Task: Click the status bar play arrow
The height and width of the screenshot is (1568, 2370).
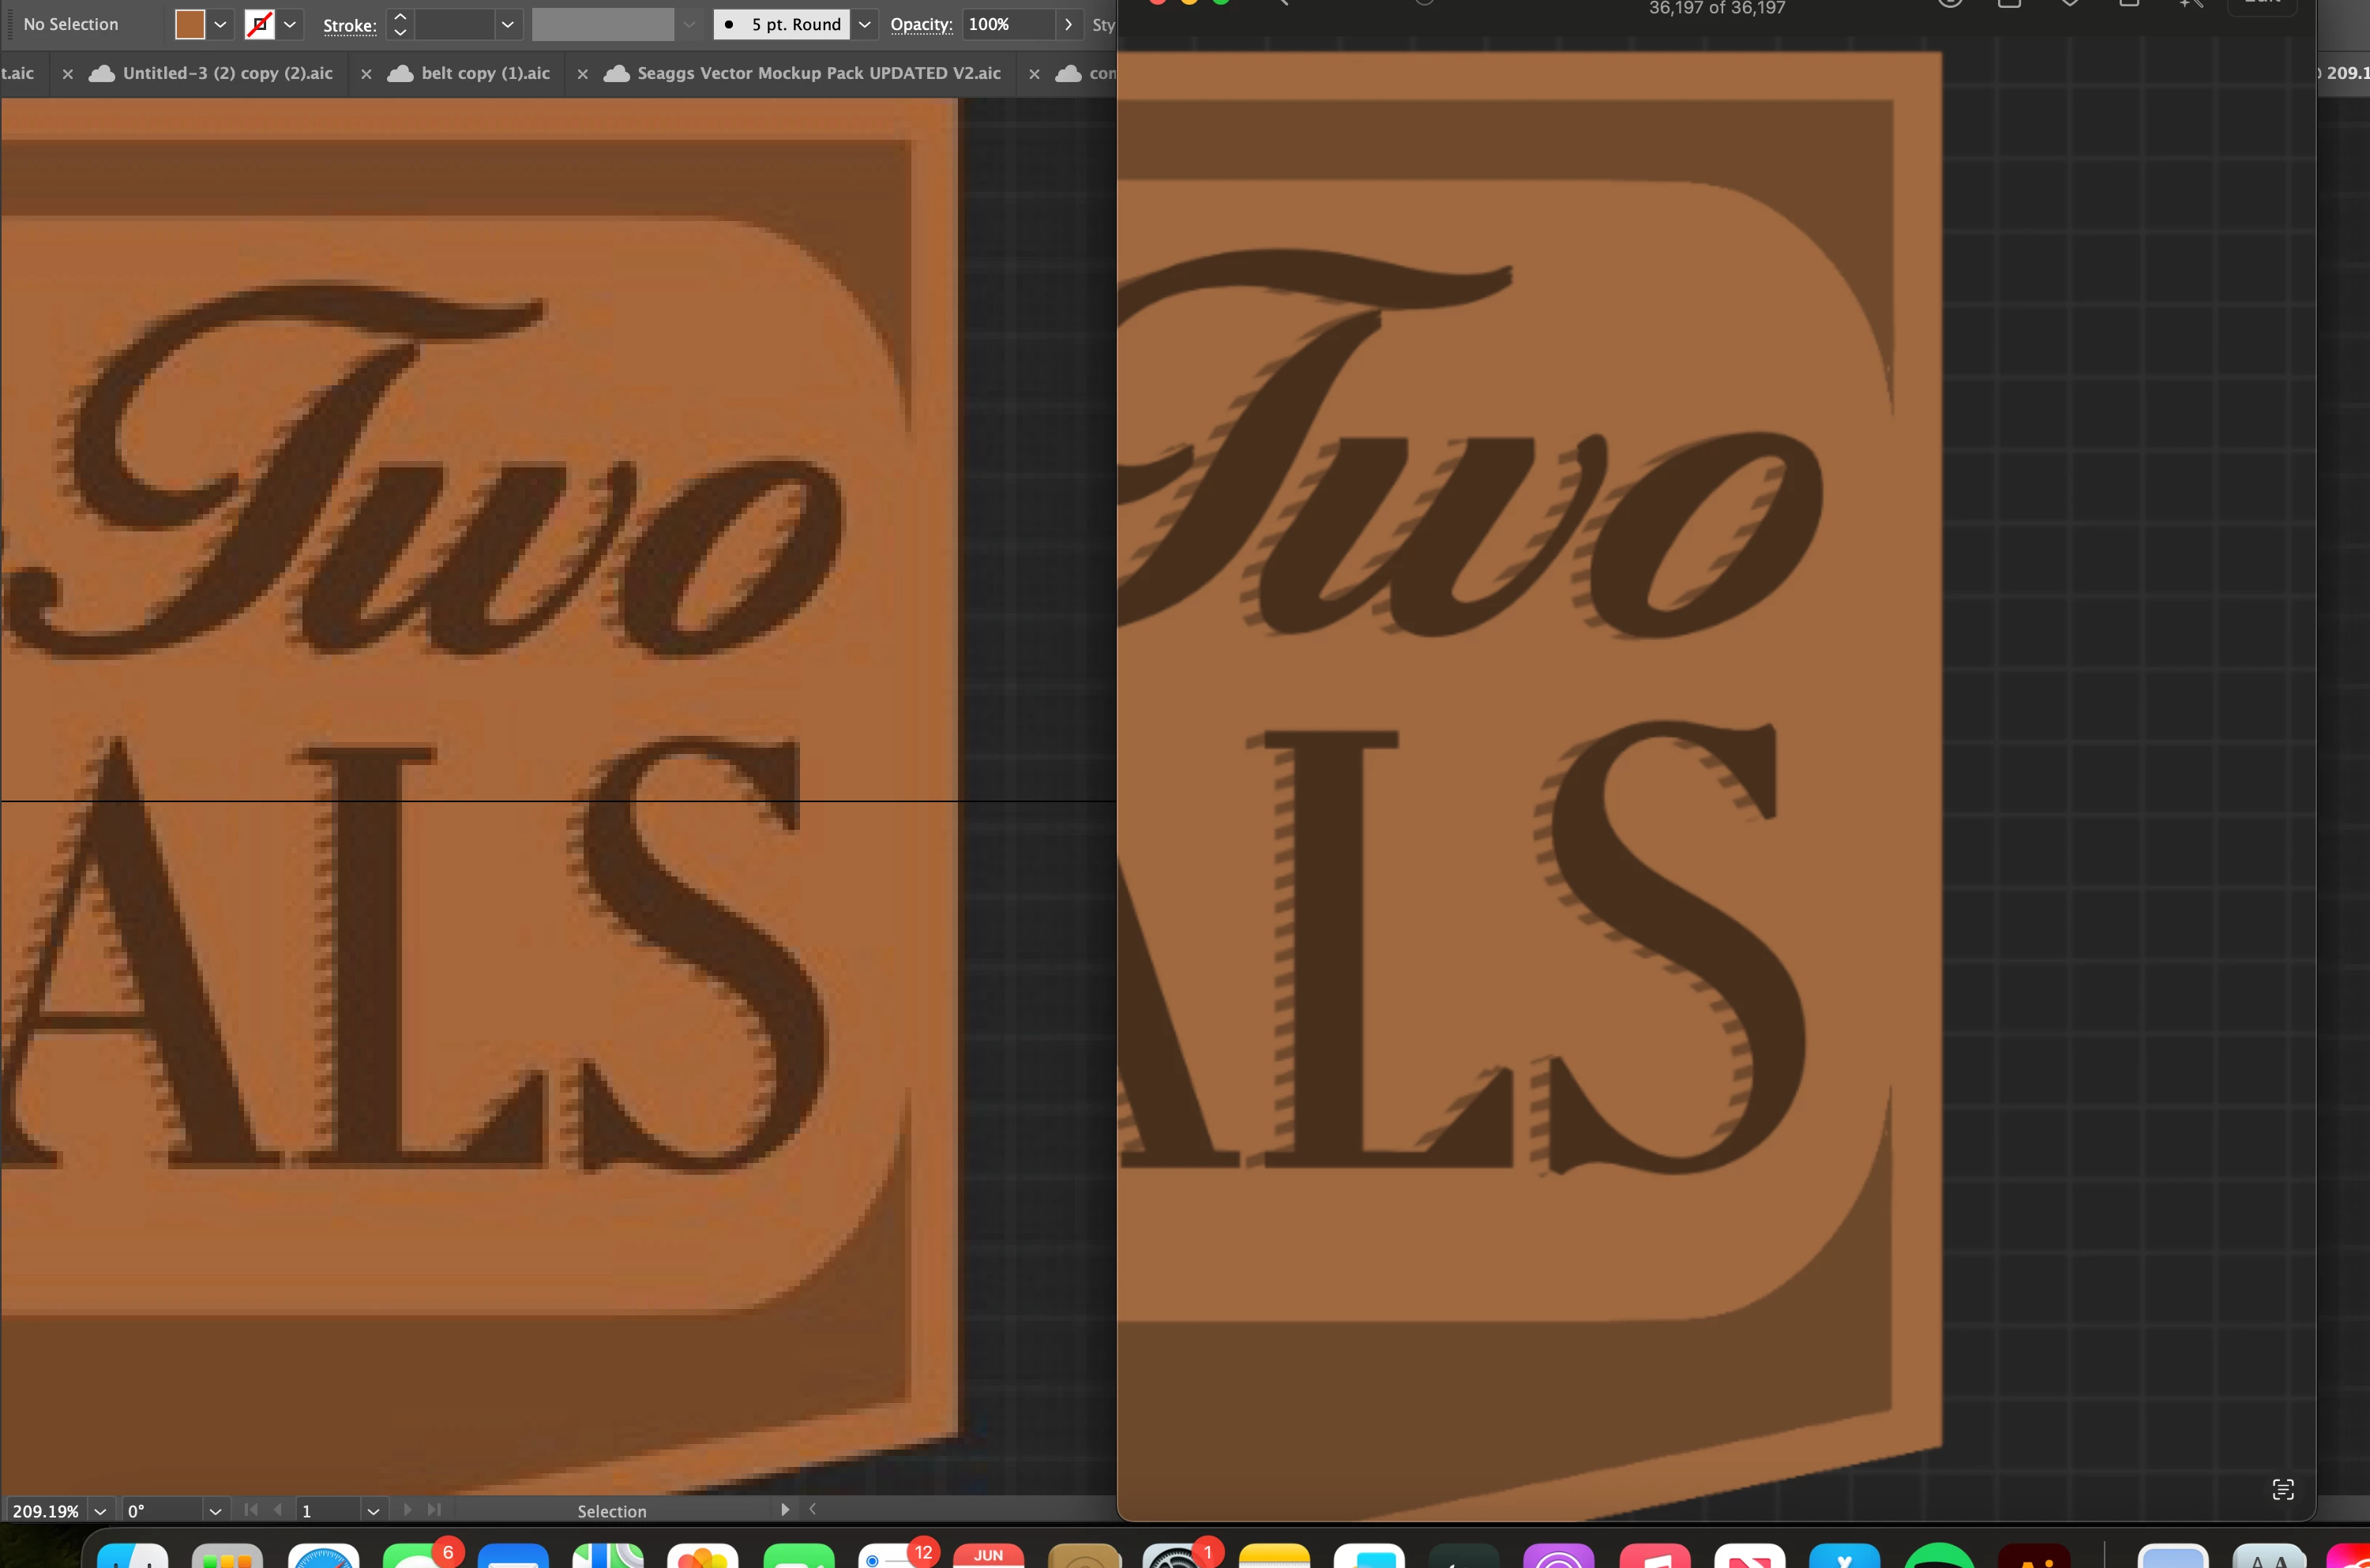Action: pos(785,1510)
